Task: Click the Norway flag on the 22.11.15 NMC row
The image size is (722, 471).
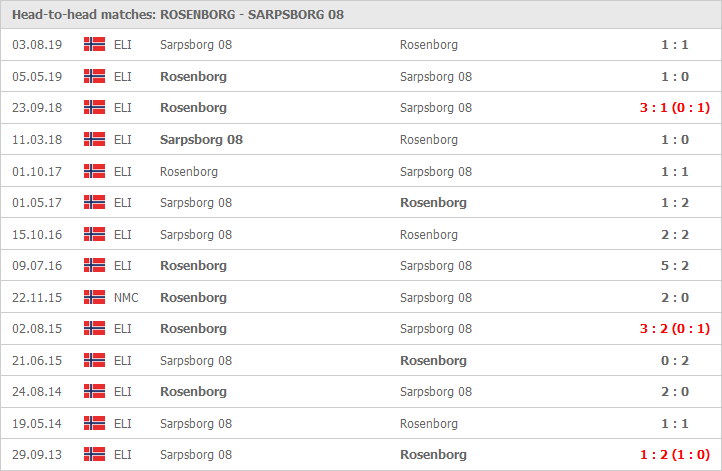Action: pos(94,297)
